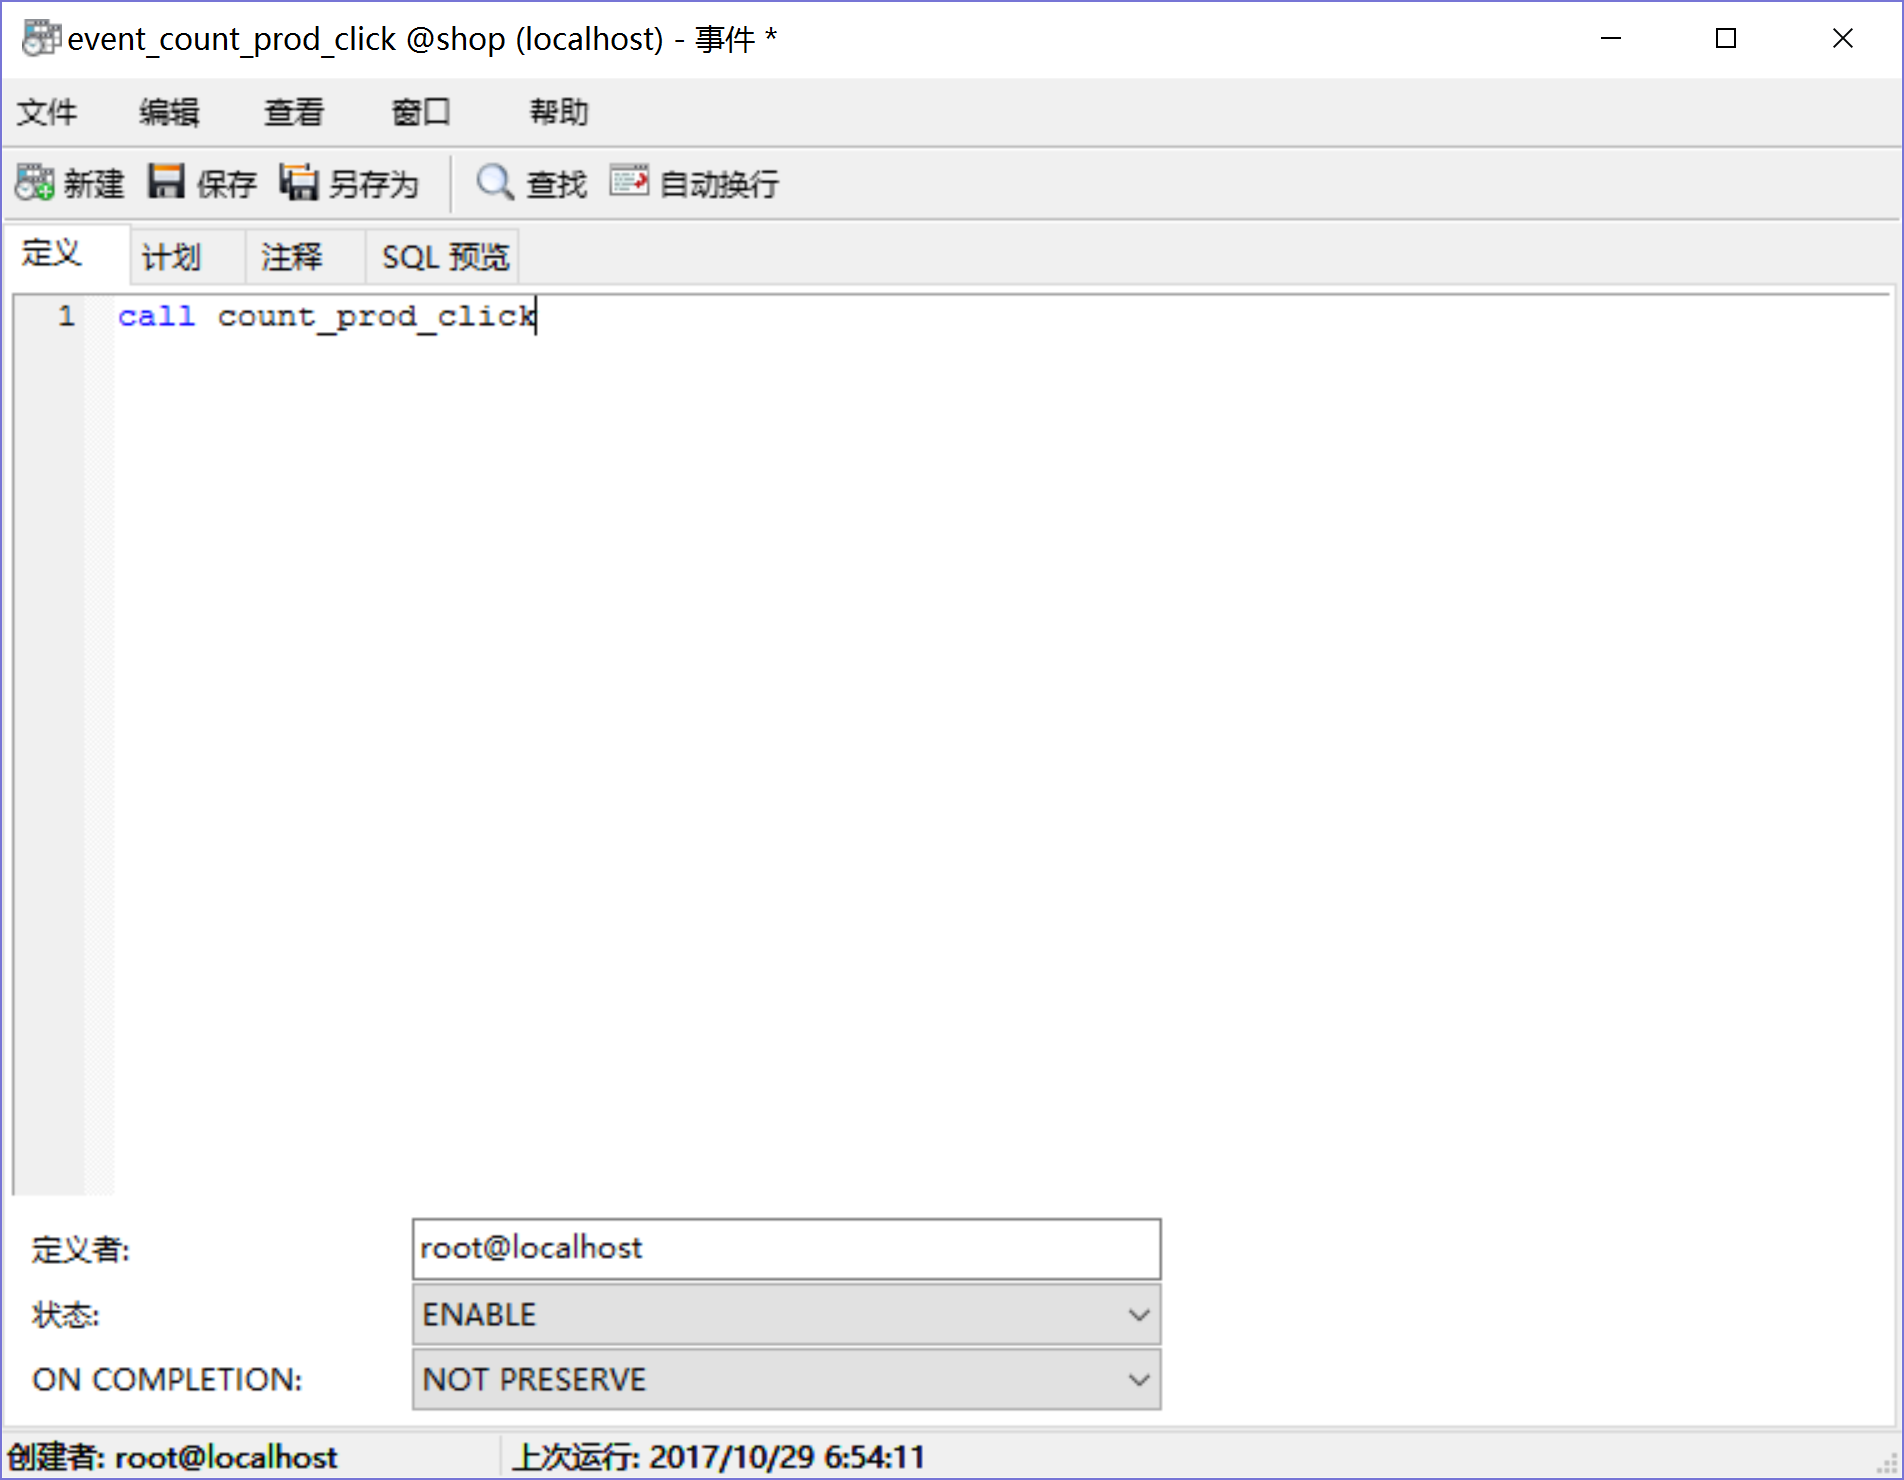Viewport: 1904px width, 1480px height.
Task: Switch to the SQL 预览 tab
Action: (x=442, y=257)
